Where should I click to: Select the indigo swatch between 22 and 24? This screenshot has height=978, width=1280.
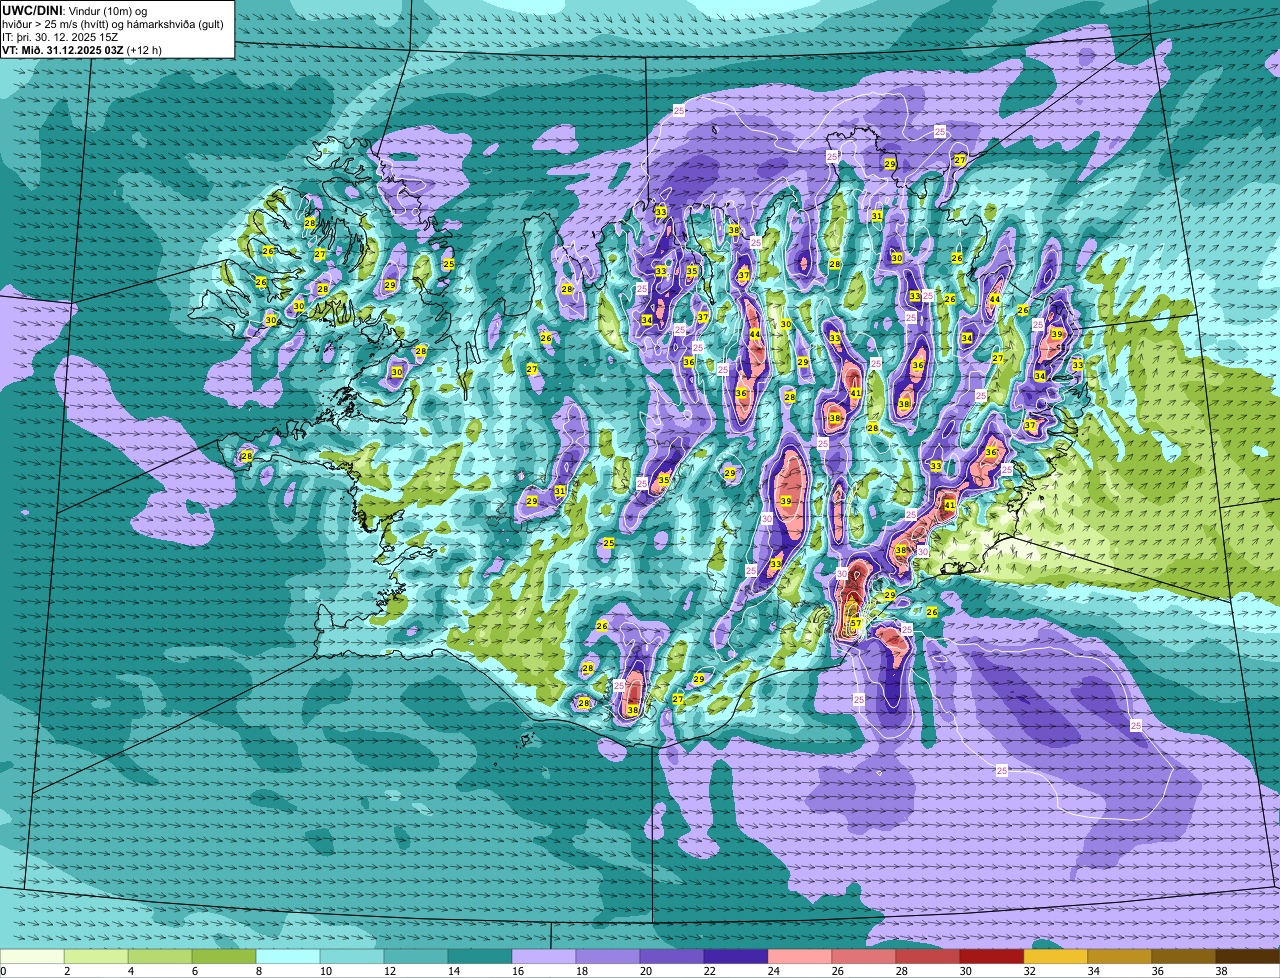736,957
